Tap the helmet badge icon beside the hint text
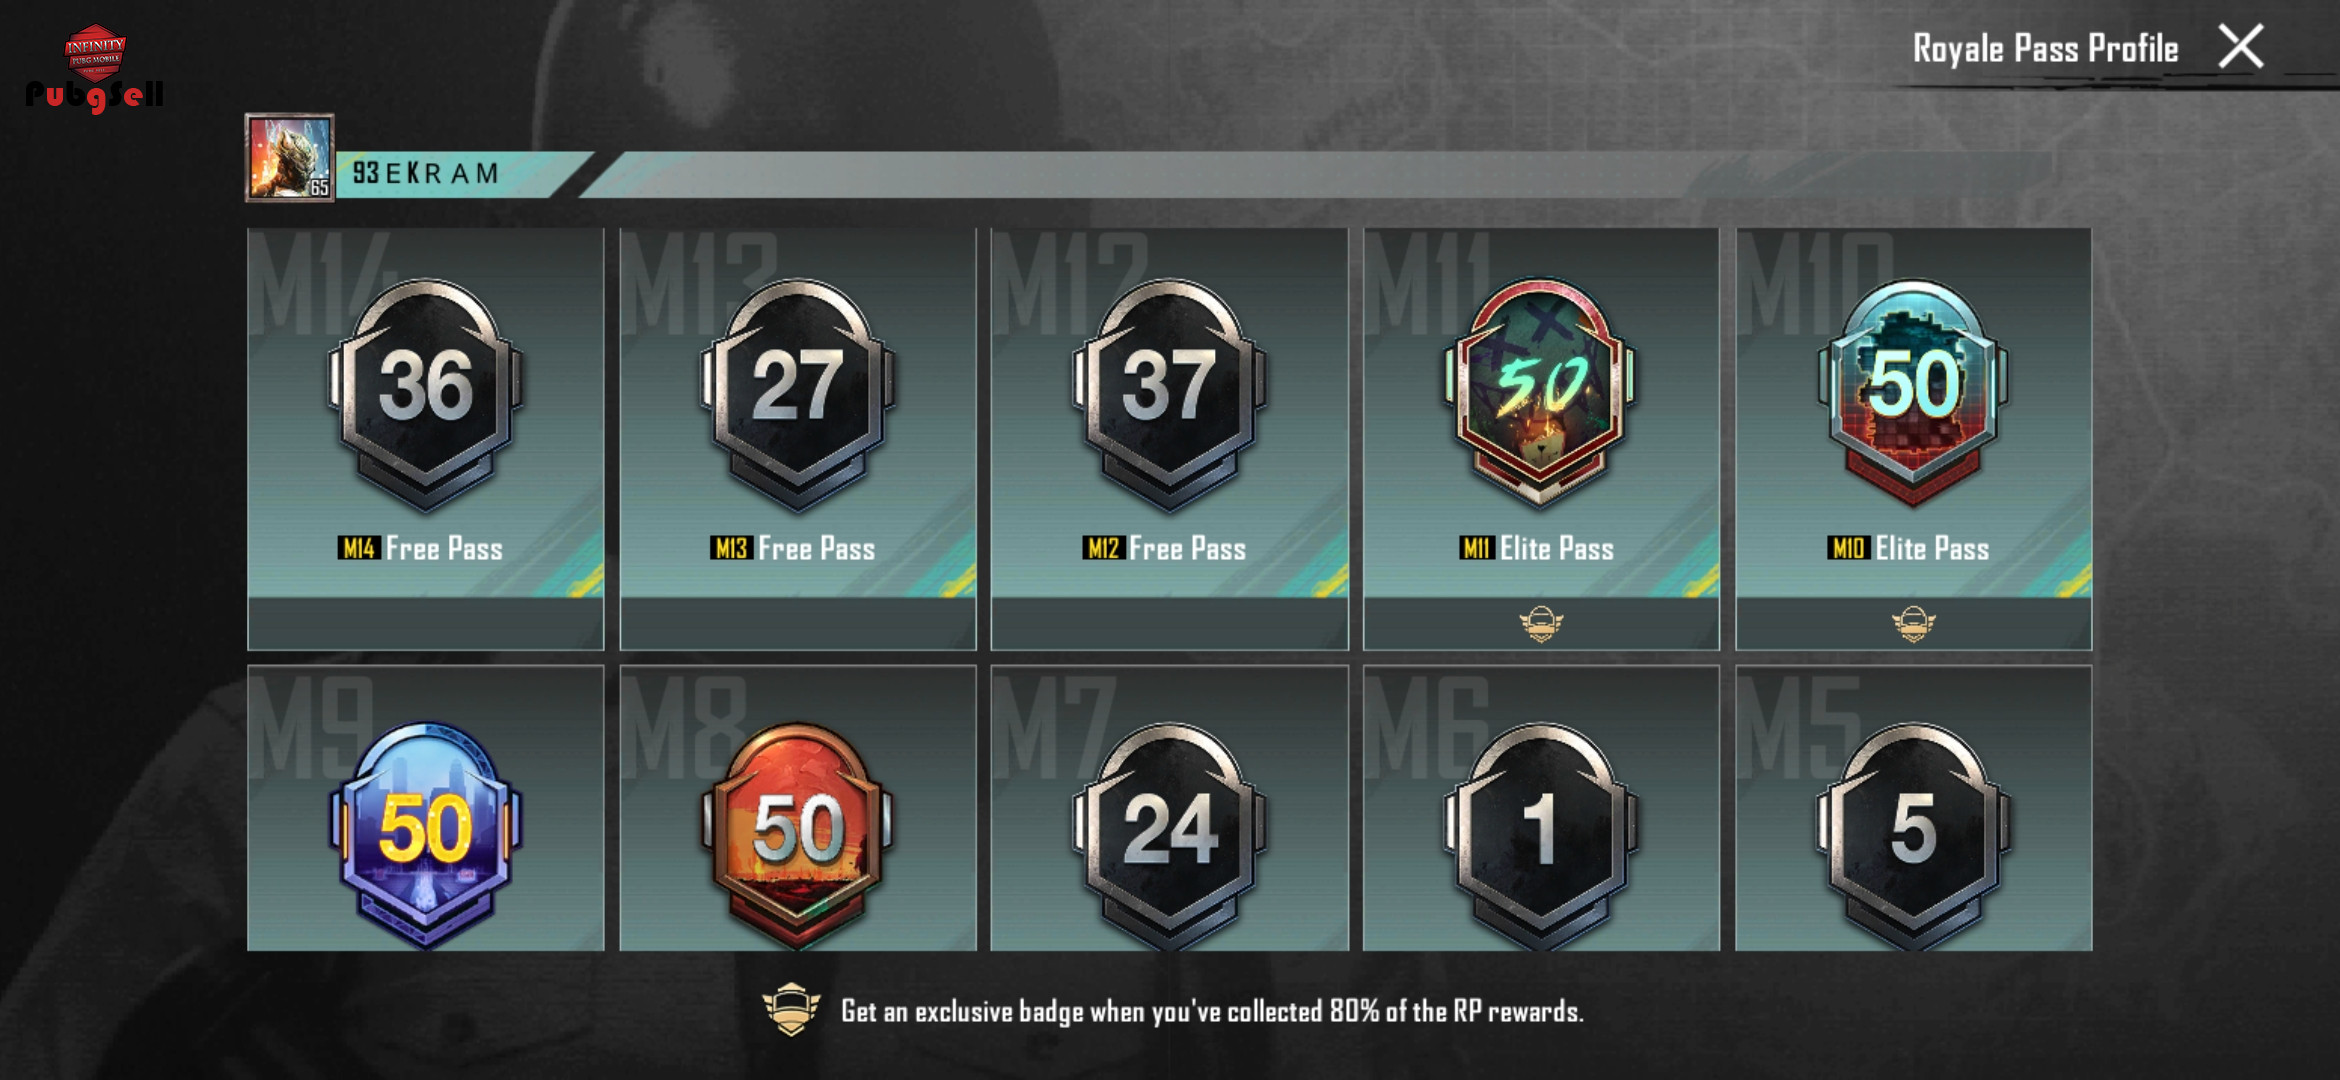The image size is (2340, 1080). pyautogui.click(x=791, y=1010)
